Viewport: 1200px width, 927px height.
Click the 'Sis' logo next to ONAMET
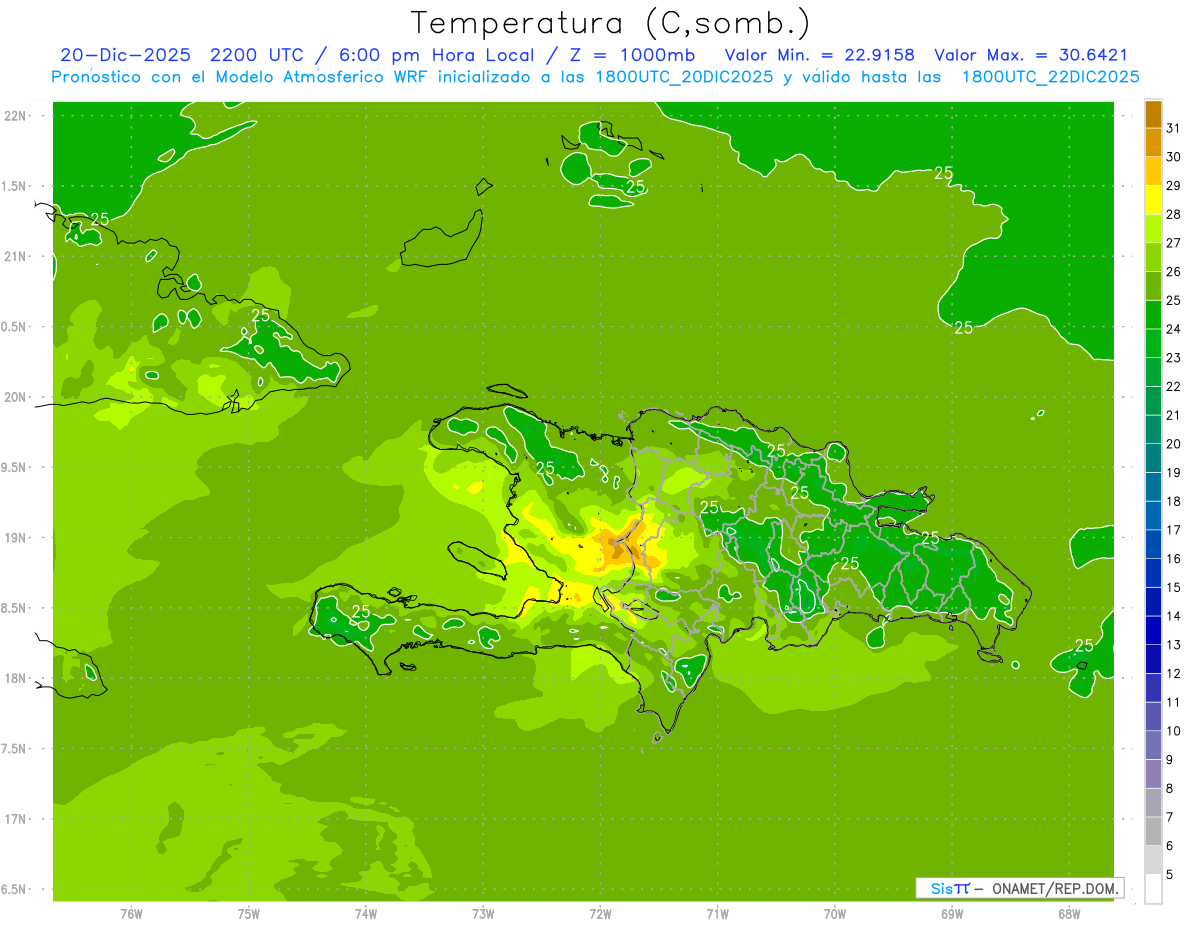pyautogui.click(x=942, y=888)
